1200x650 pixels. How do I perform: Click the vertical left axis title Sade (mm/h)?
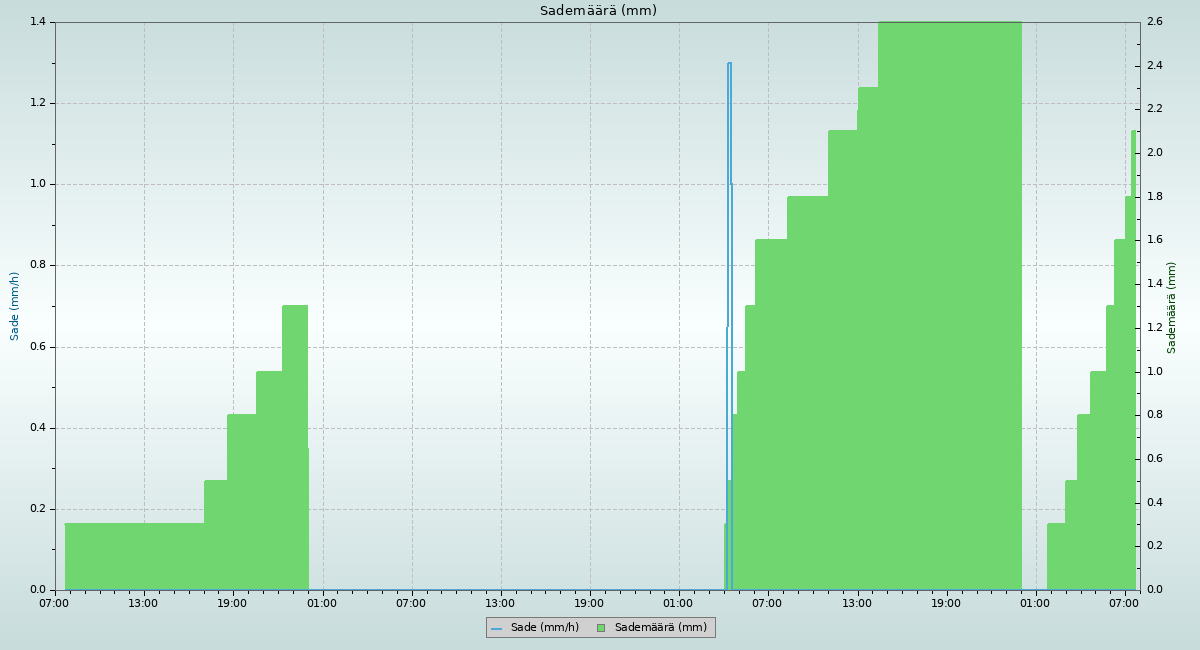[15, 306]
